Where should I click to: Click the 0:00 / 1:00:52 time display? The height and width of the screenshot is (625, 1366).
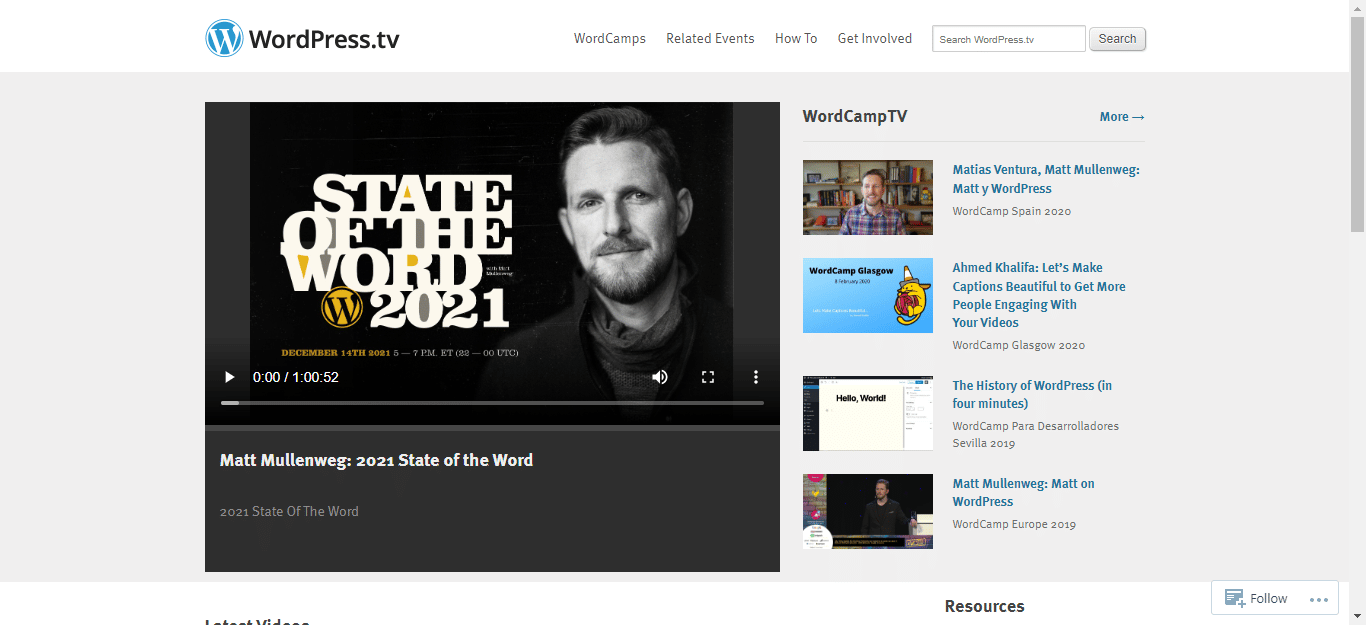point(296,377)
